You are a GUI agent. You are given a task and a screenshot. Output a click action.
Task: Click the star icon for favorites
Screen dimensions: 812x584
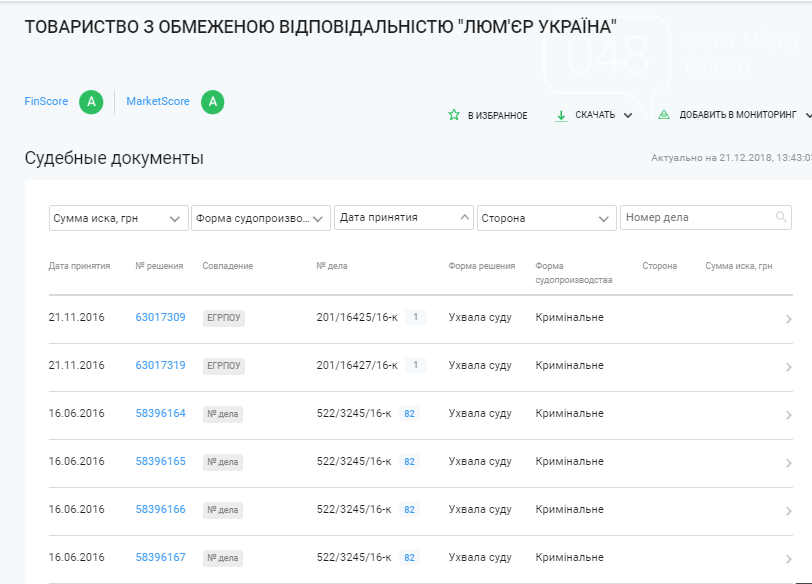(454, 115)
